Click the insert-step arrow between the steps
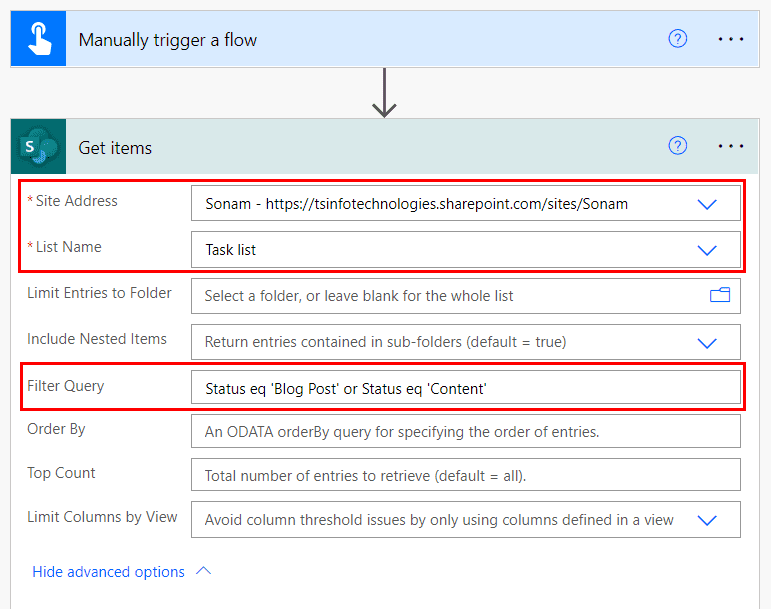Image resolution: width=771 pixels, height=609 pixels. 384,92
